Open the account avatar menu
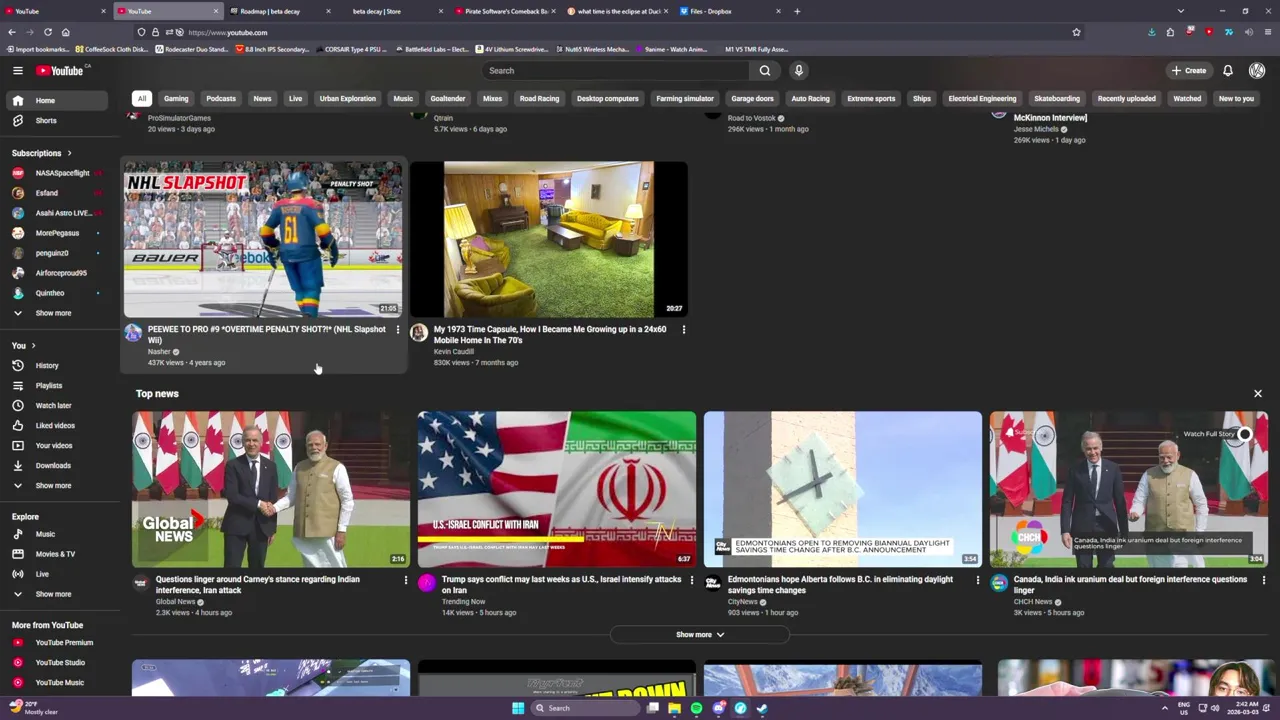The width and height of the screenshot is (1280, 720). click(1257, 70)
